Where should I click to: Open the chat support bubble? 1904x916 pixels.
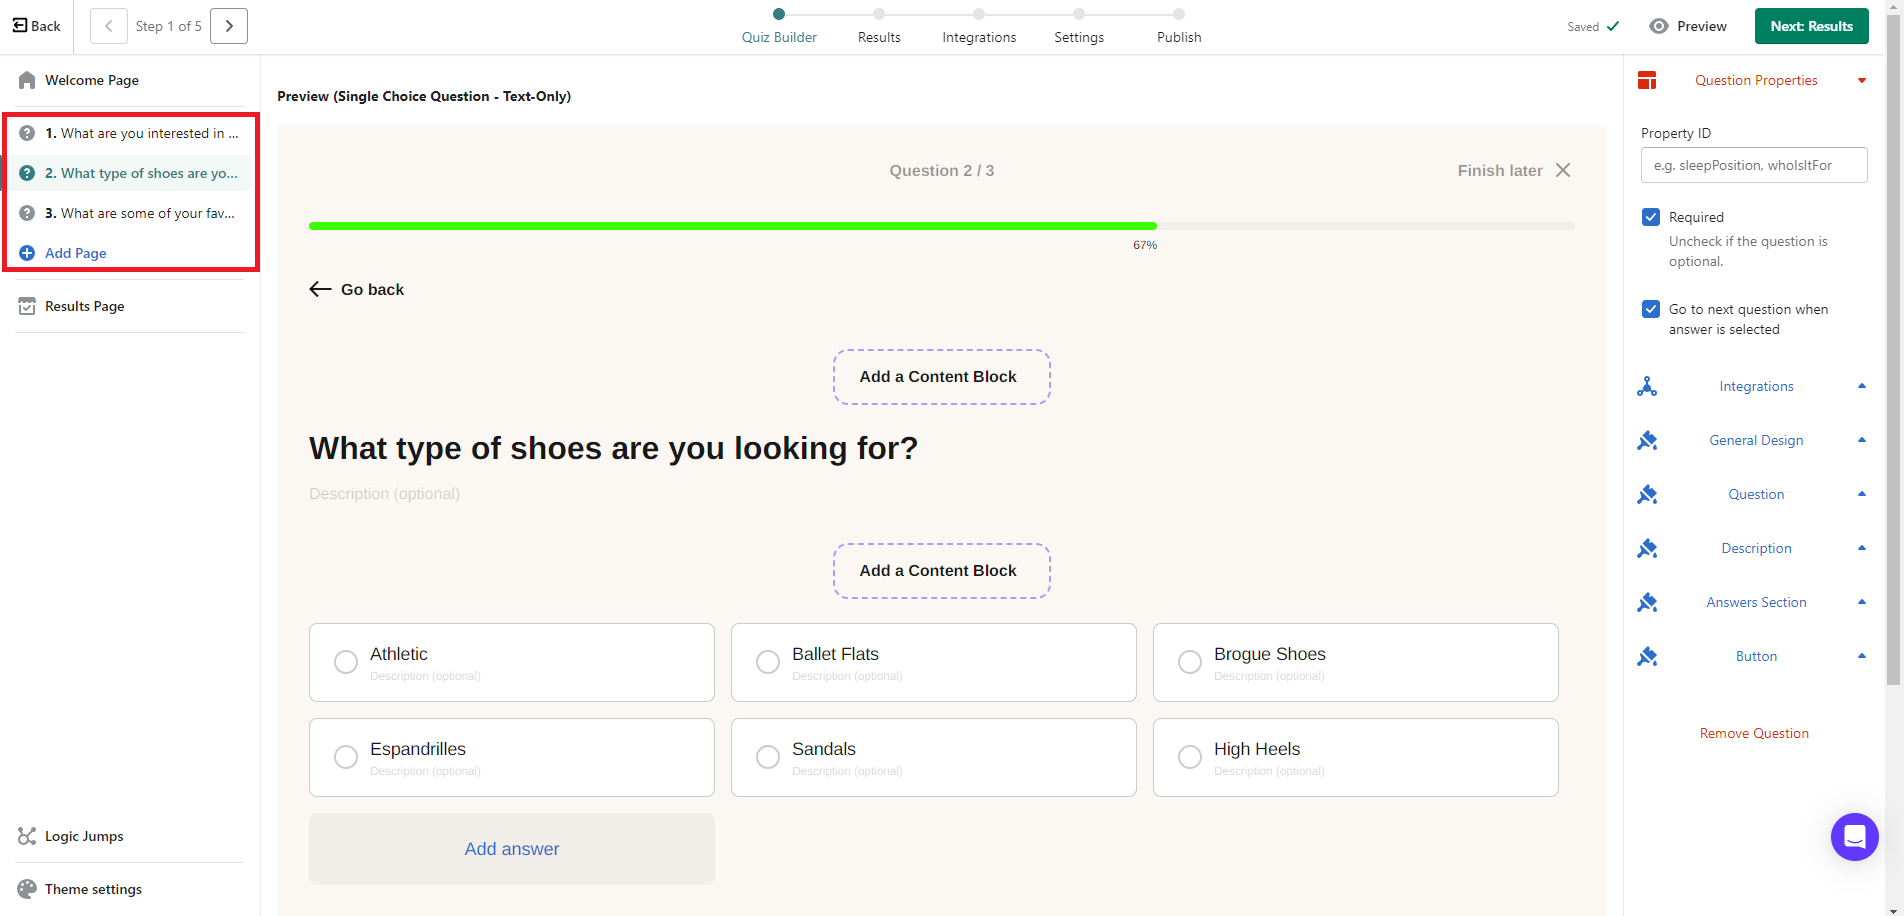(x=1854, y=837)
